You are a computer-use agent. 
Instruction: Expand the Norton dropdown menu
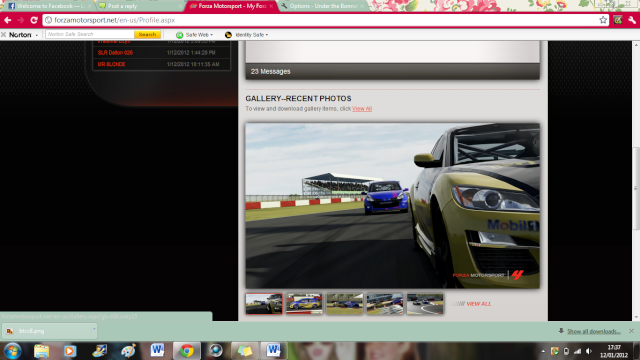click(37, 35)
